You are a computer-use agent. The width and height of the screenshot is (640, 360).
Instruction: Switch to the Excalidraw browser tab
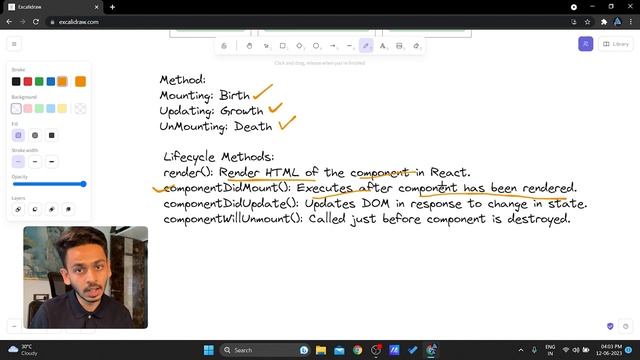click(x=54, y=7)
